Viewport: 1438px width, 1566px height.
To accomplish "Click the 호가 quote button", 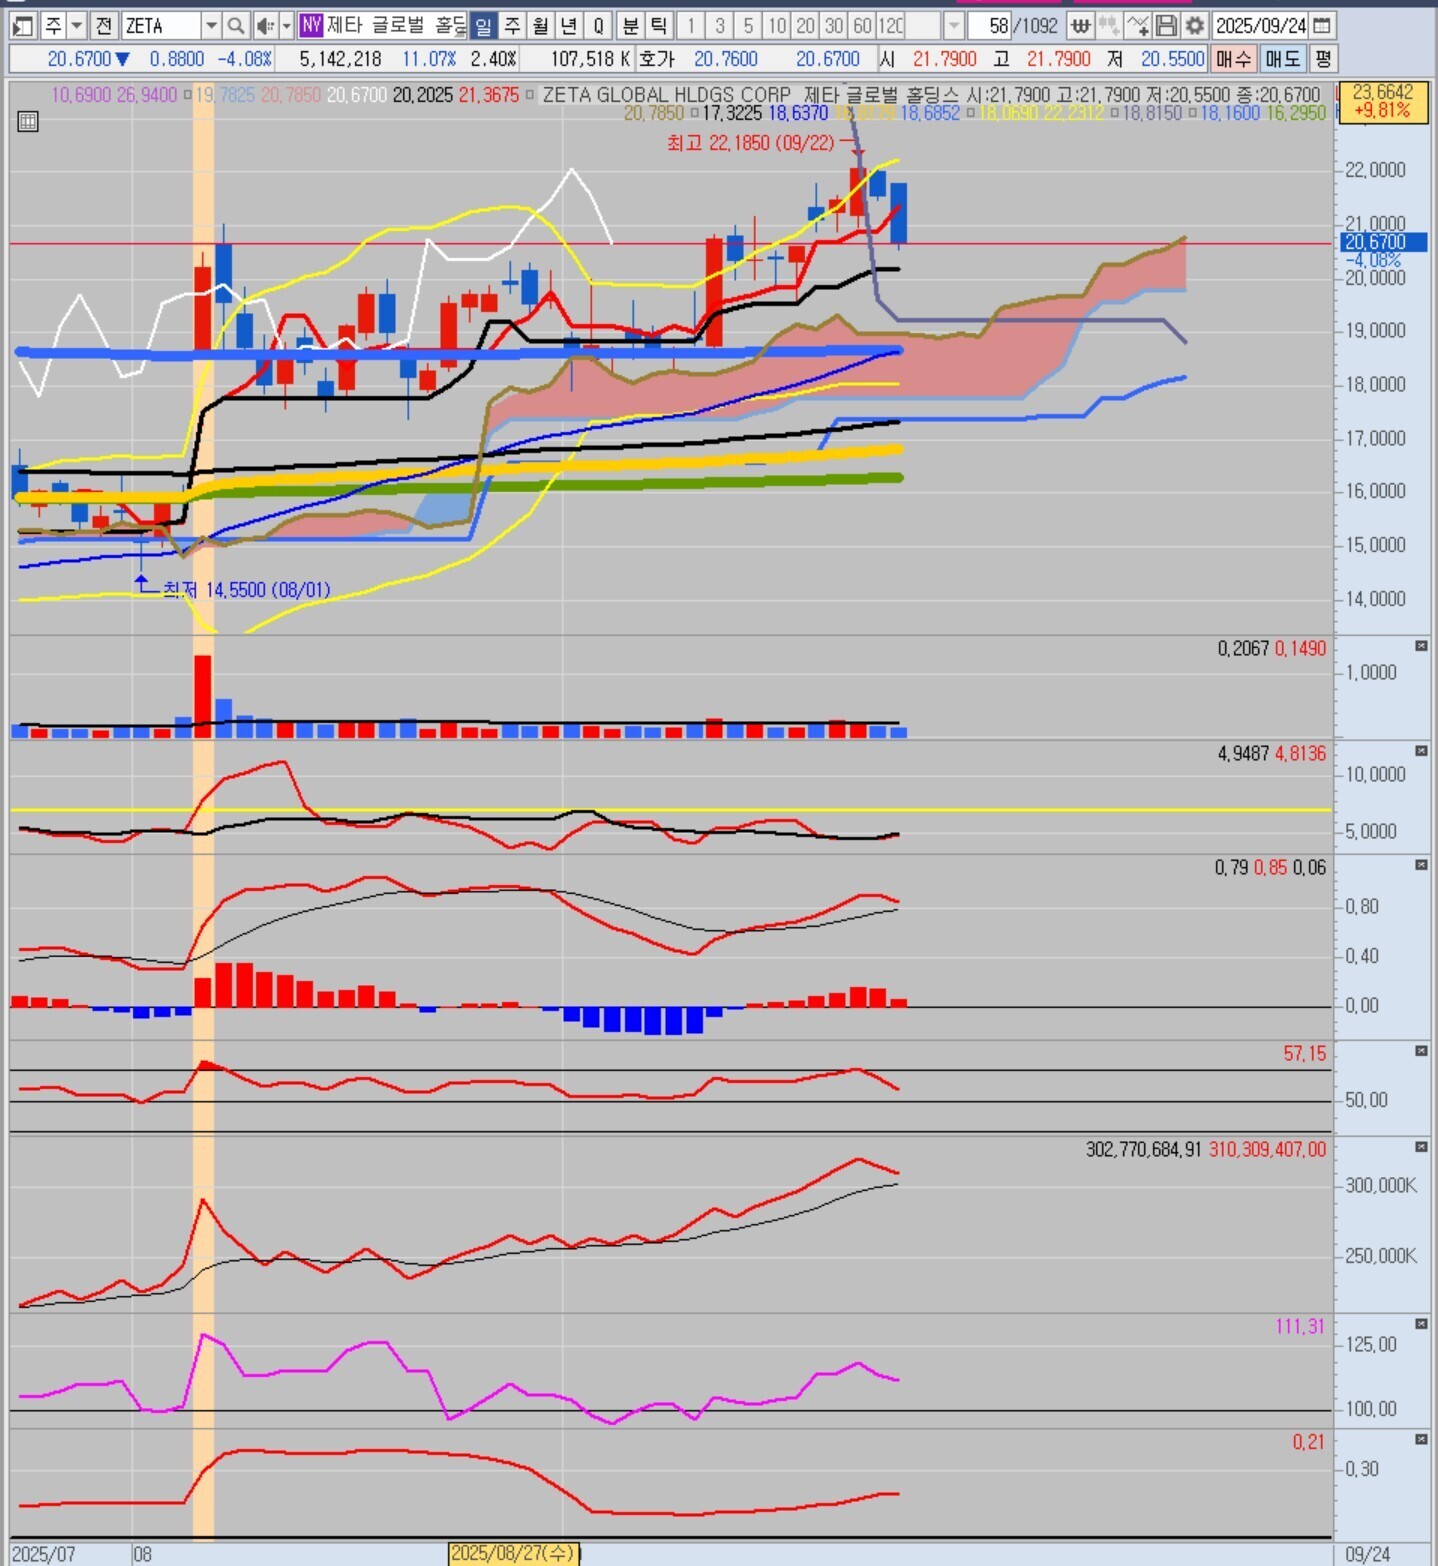I will (657, 59).
